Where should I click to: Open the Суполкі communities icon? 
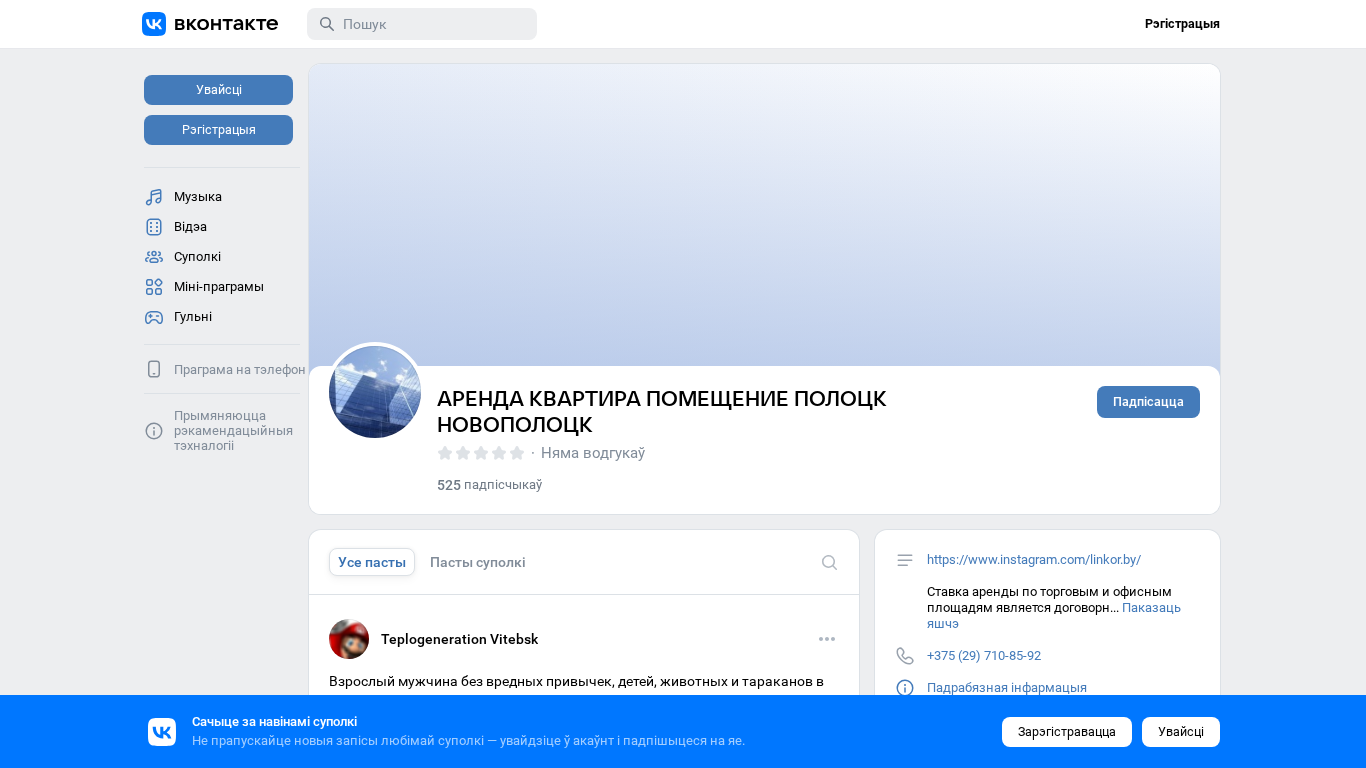[154, 257]
